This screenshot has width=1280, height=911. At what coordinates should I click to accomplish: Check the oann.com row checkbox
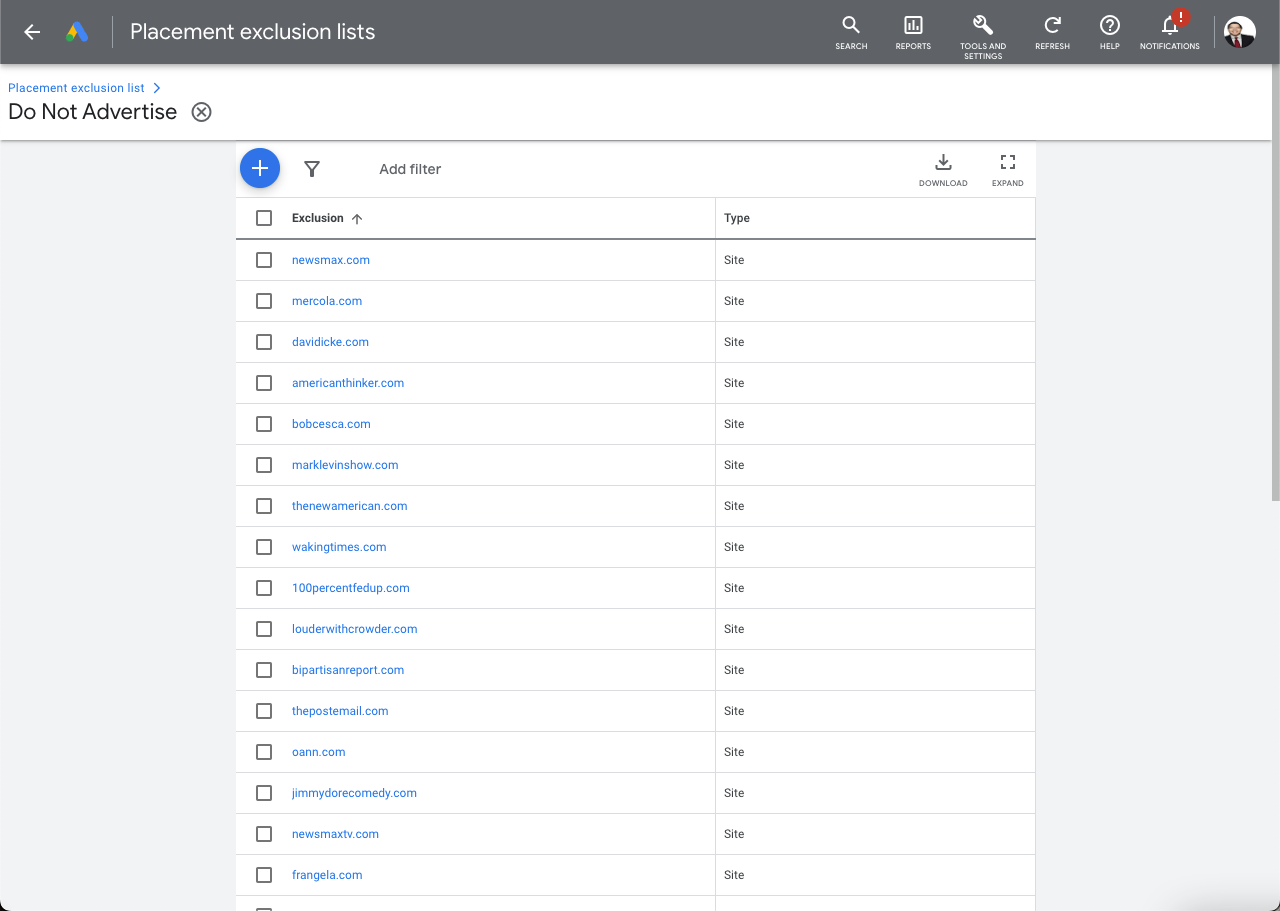point(264,752)
